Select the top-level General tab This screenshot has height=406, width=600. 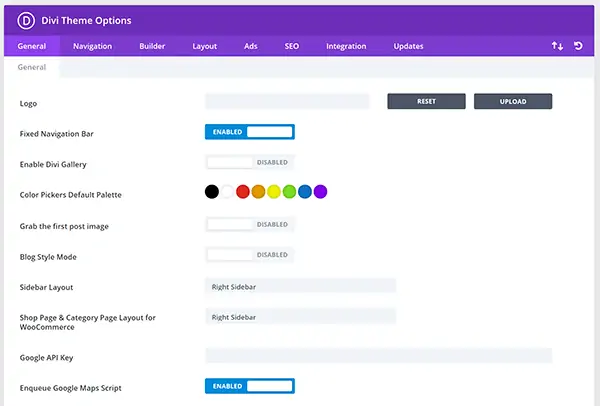[32, 46]
